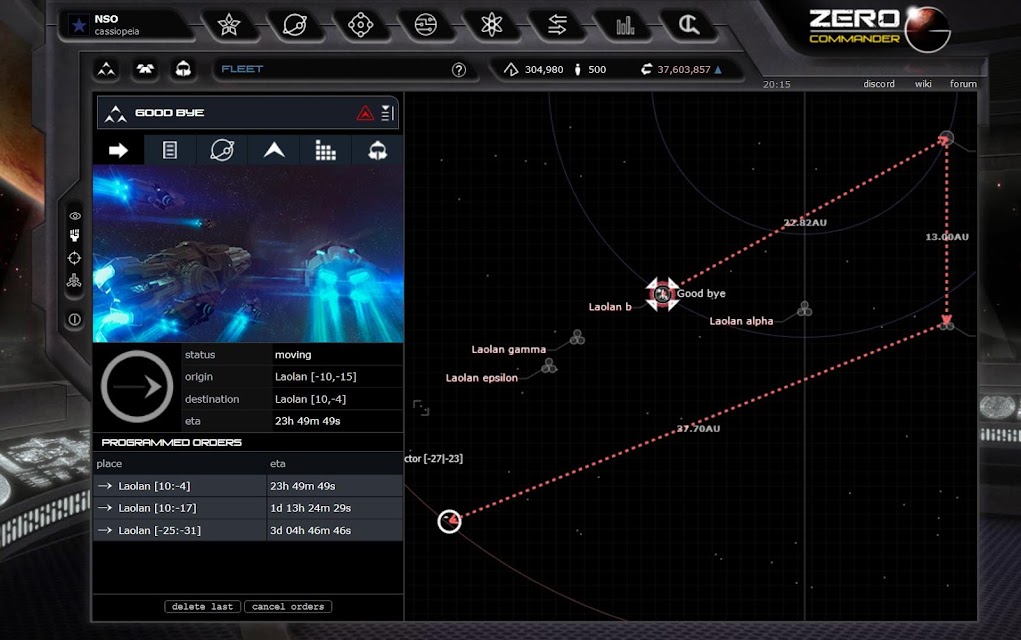Toggle the eye visibility icon in sidebar
Image resolution: width=1021 pixels, height=640 pixels.
click(x=74, y=216)
